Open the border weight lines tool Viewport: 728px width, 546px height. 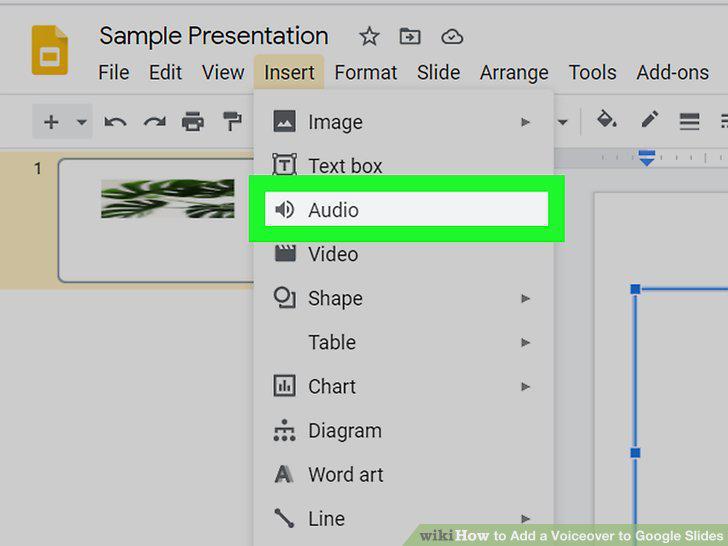point(689,122)
